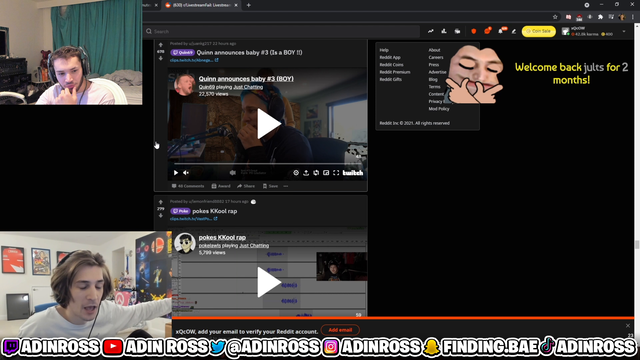
Task: Open the Mod Policy footer link
Action: coord(439,109)
